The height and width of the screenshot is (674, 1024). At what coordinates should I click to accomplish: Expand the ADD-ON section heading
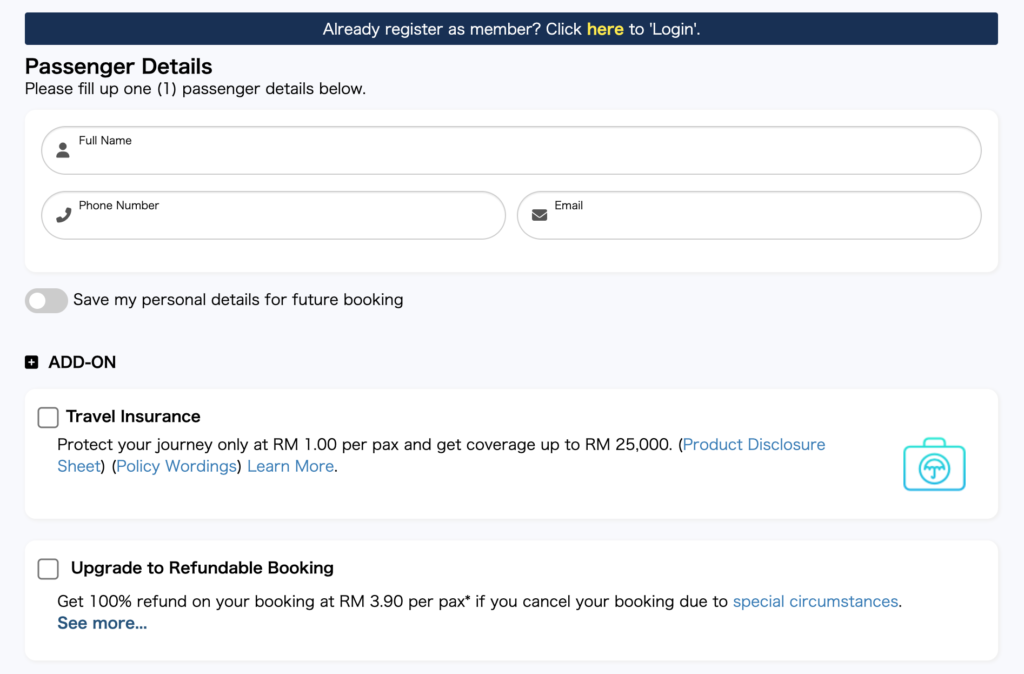pos(82,363)
